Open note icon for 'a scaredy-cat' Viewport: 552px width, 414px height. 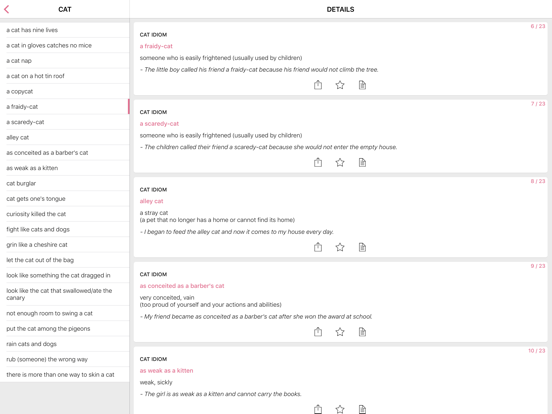point(362,162)
